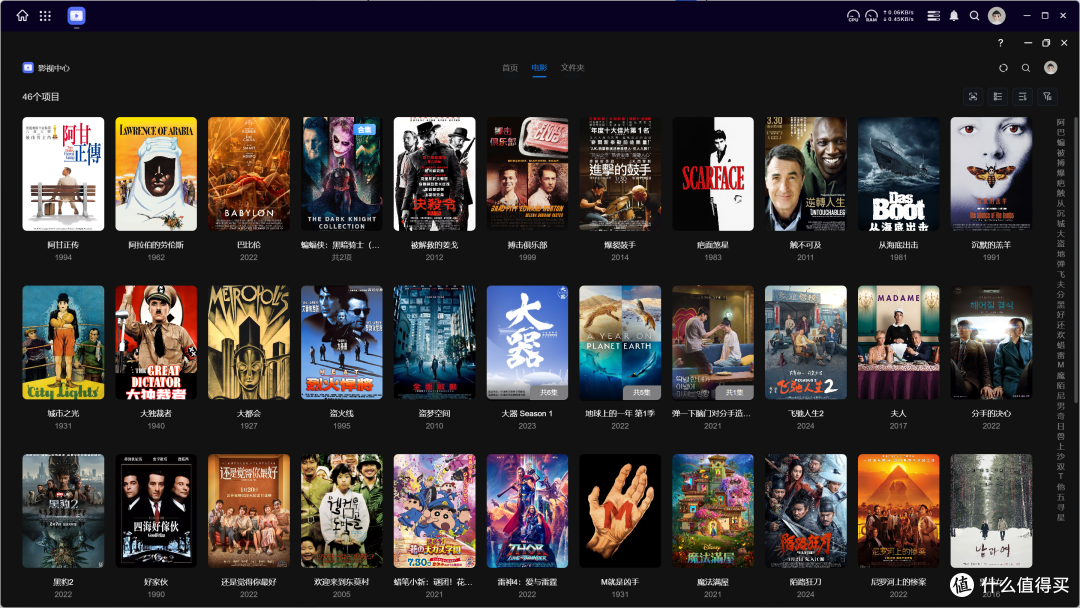Open video center profile avatar

click(x=1050, y=67)
